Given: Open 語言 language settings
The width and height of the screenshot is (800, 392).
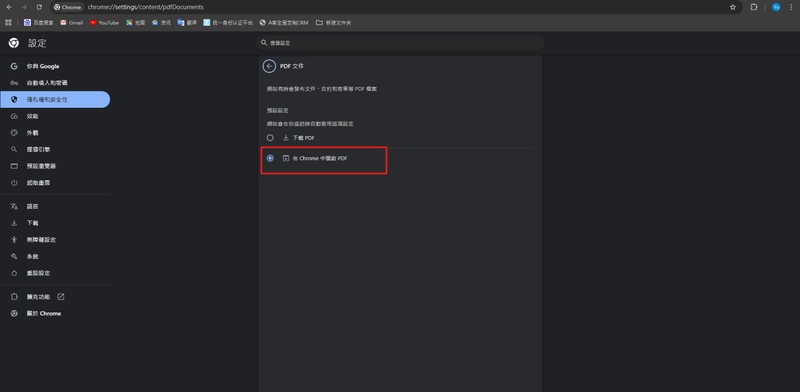Looking at the screenshot, I should [55, 207].
